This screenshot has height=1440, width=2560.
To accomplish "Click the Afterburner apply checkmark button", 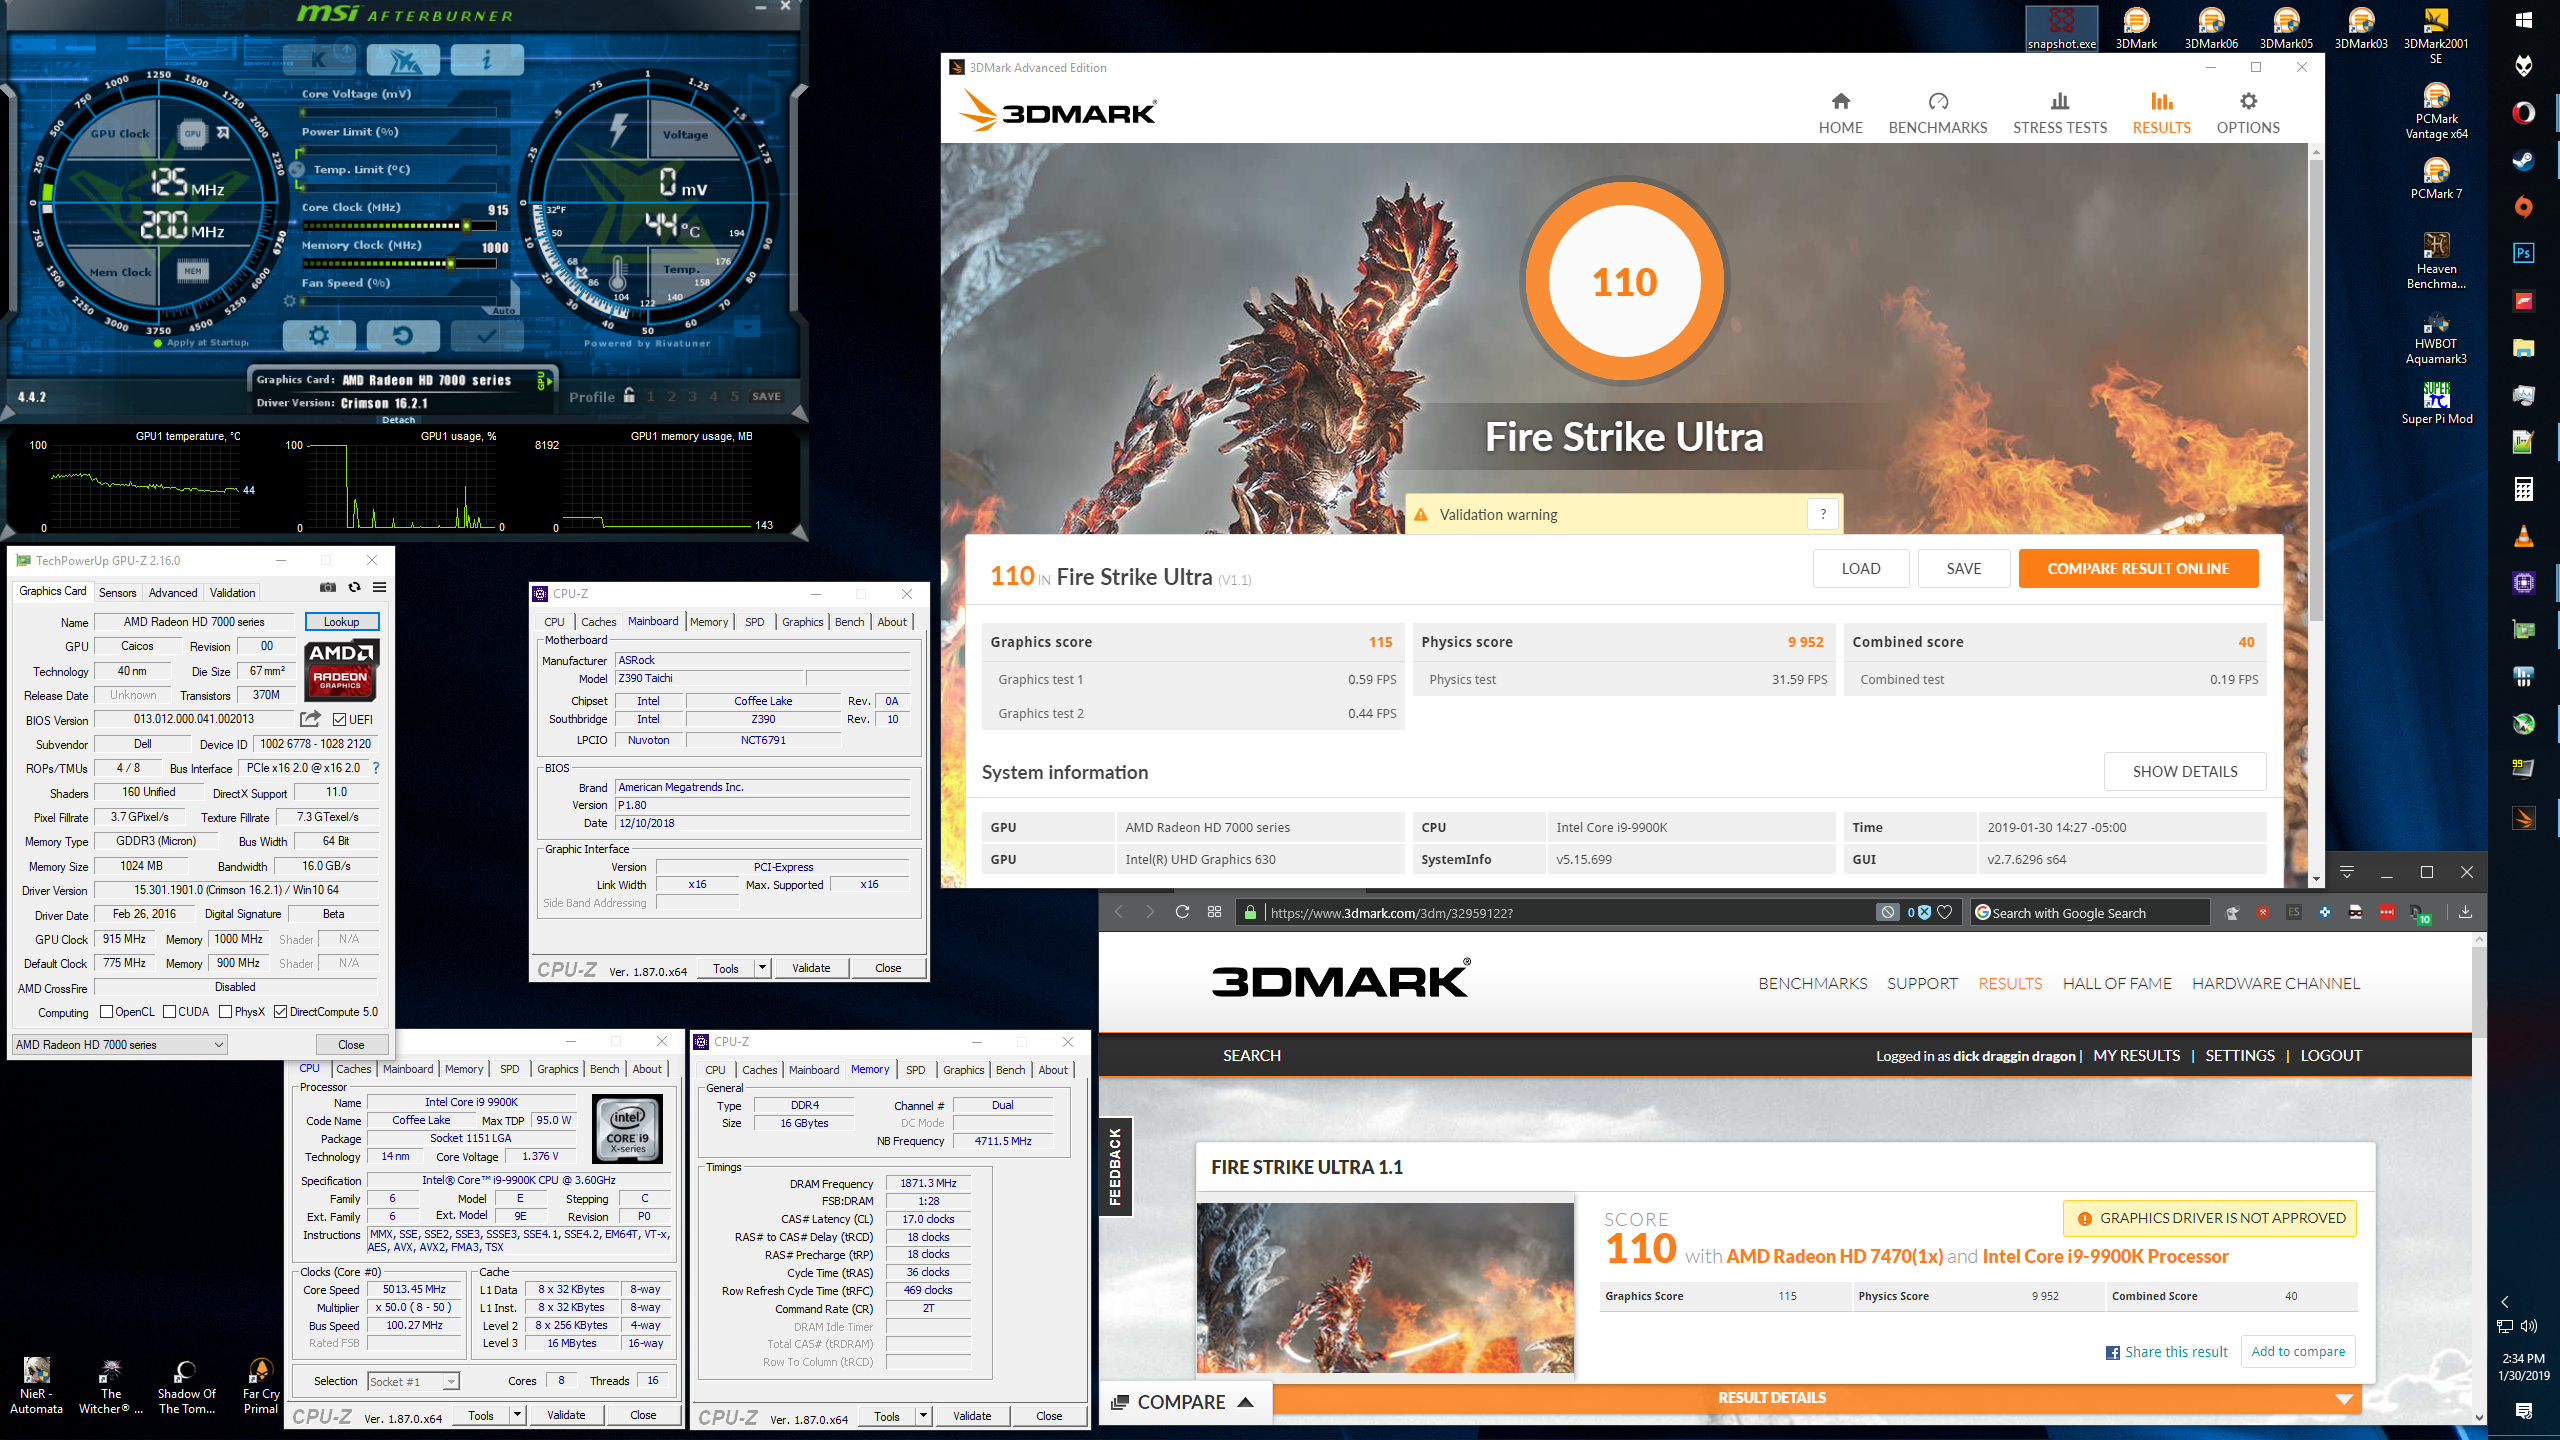I will (x=486, y=336).
